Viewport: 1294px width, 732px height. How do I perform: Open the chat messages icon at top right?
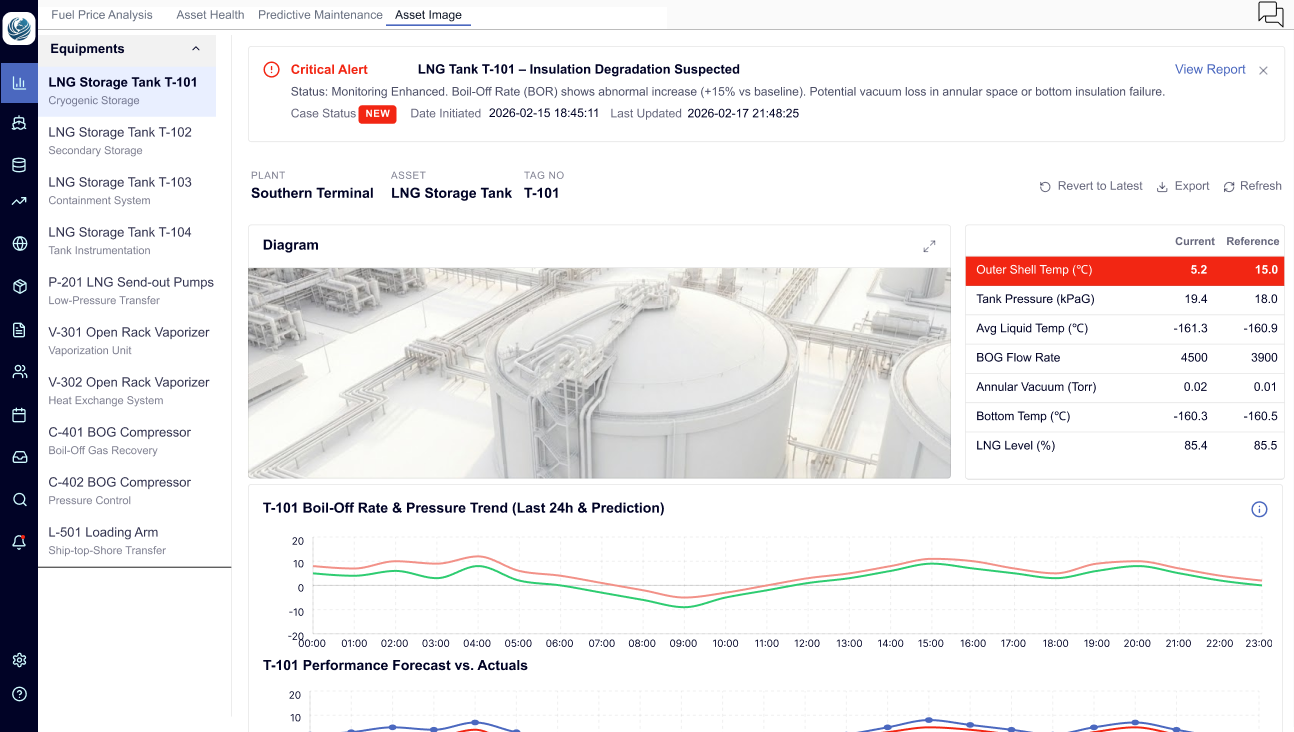pyautogui.click(x=1270, y=14)
